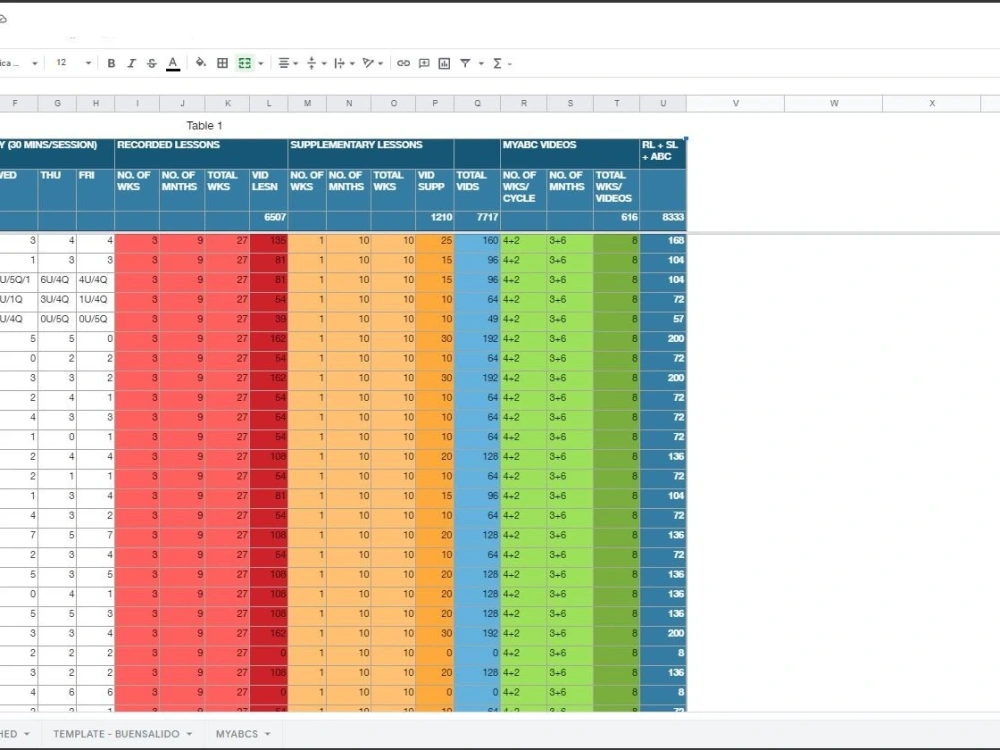Click the cell showing 3U/4Q
1000x750 pixels.
(x=57, y=300)
